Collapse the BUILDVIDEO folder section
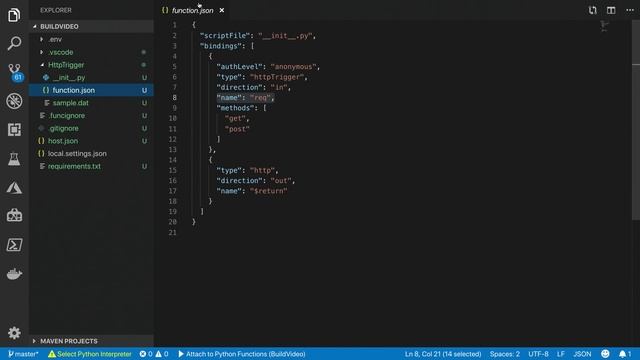Screen dimensions: 640x360 [91, 27]
